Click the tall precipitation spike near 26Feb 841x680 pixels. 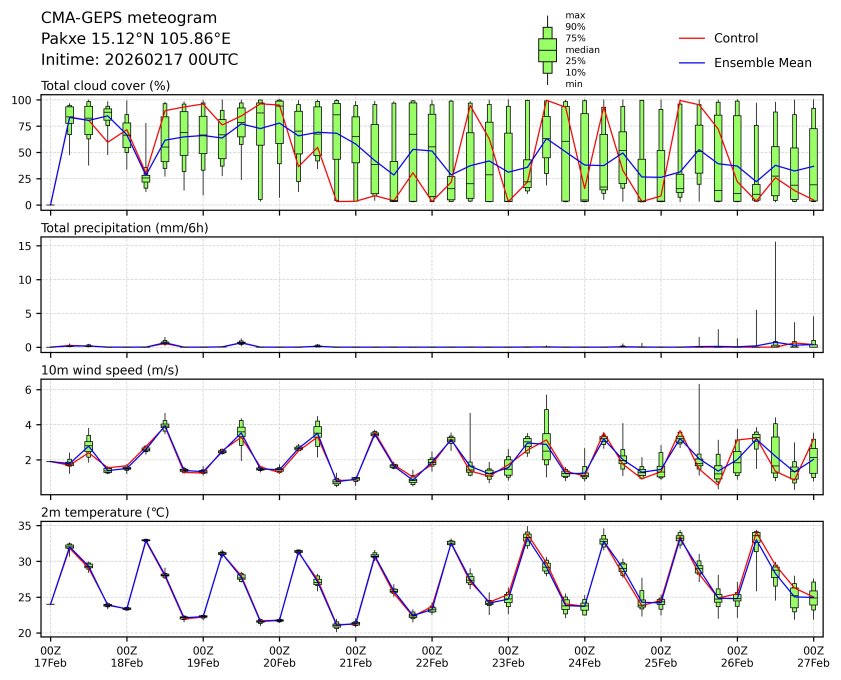point(775,290)
